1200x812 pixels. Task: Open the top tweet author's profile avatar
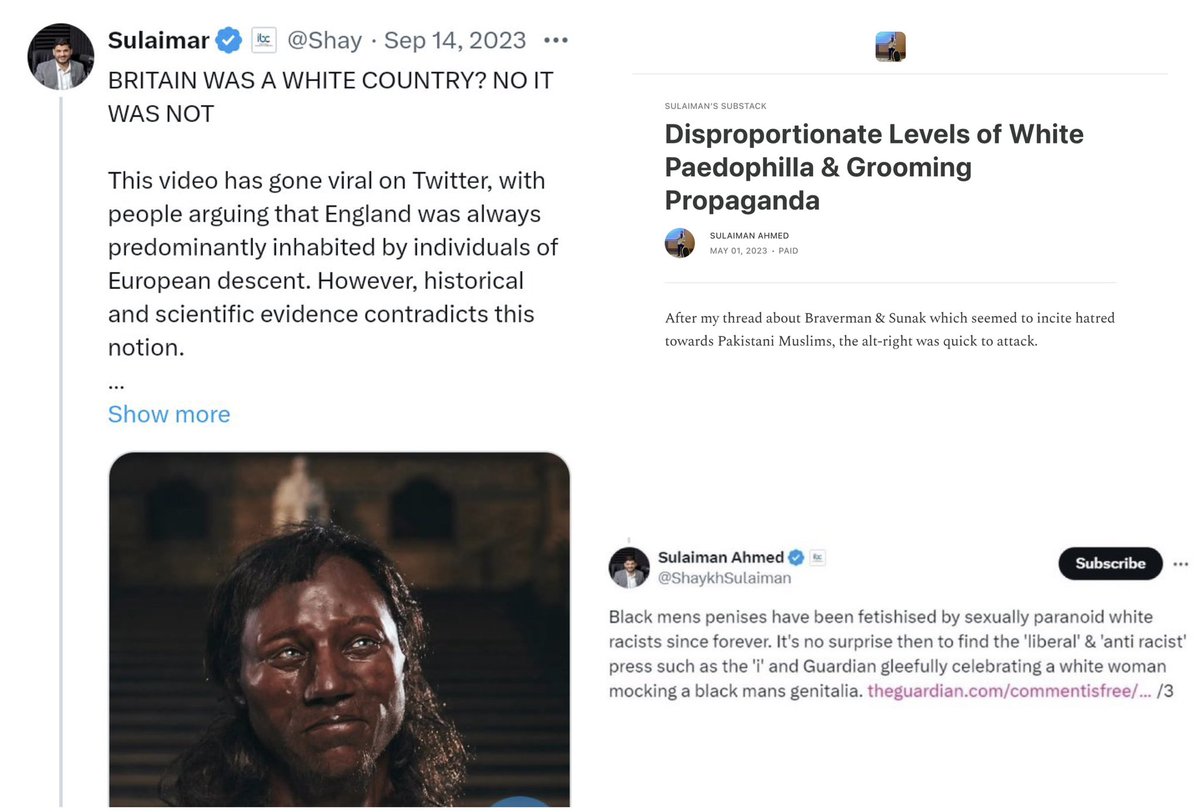(60, 56)
